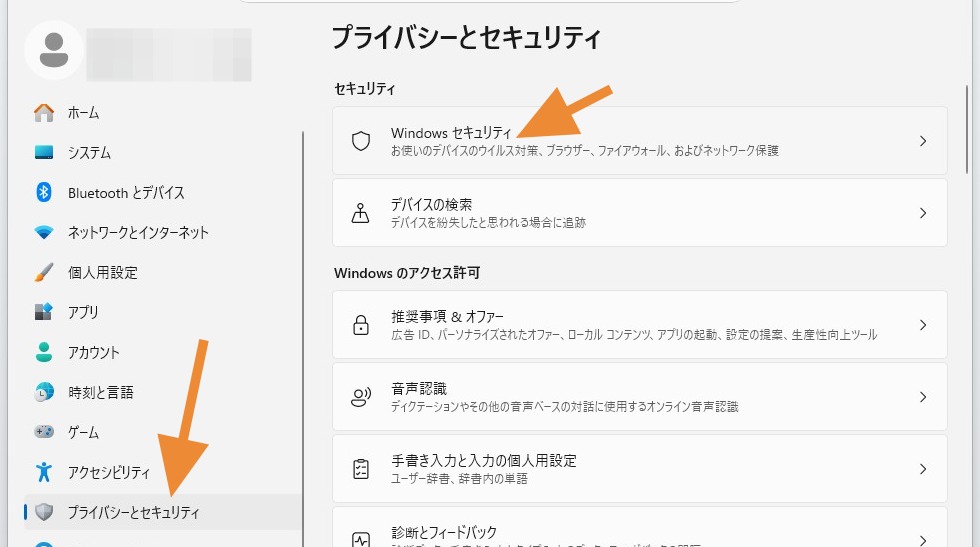Click the Gaming controller icon
980x547 pixels.
[x=44, y=432]
